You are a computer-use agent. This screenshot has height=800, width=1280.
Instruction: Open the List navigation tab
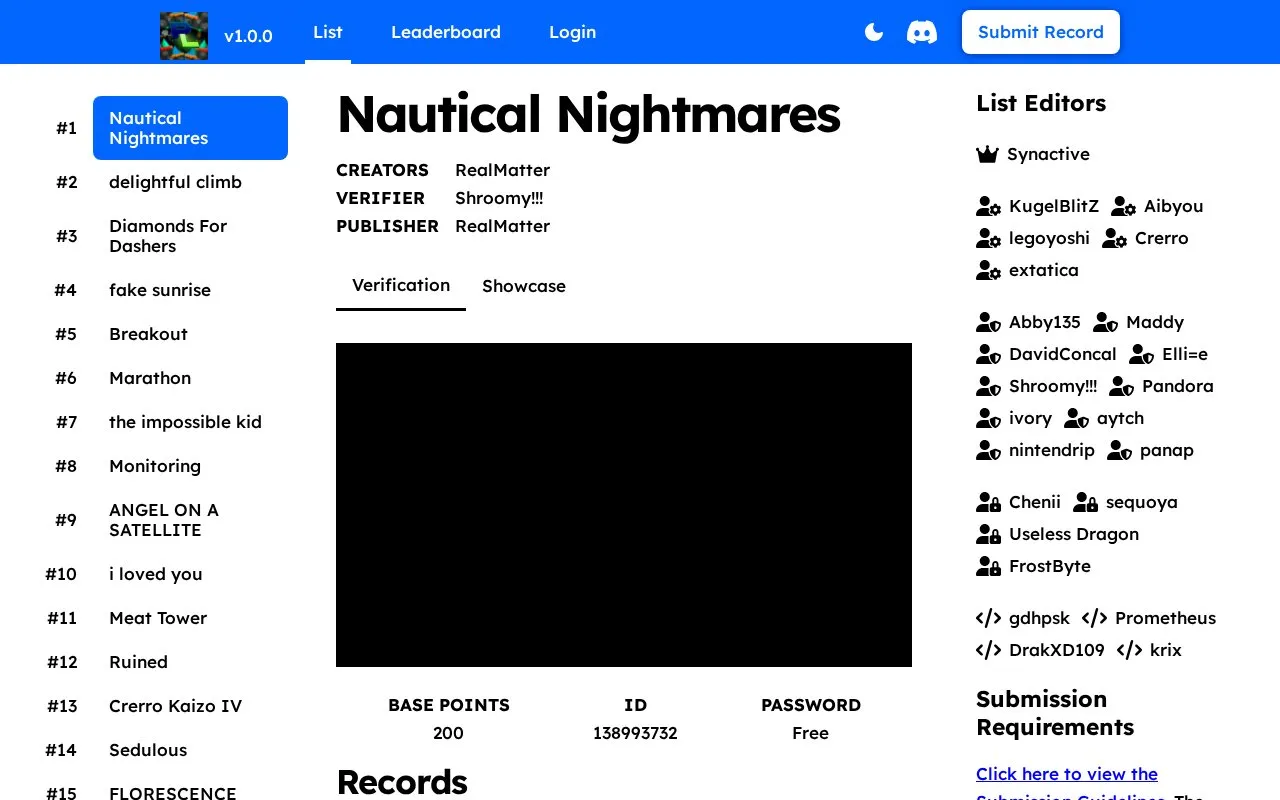point(328,32)
